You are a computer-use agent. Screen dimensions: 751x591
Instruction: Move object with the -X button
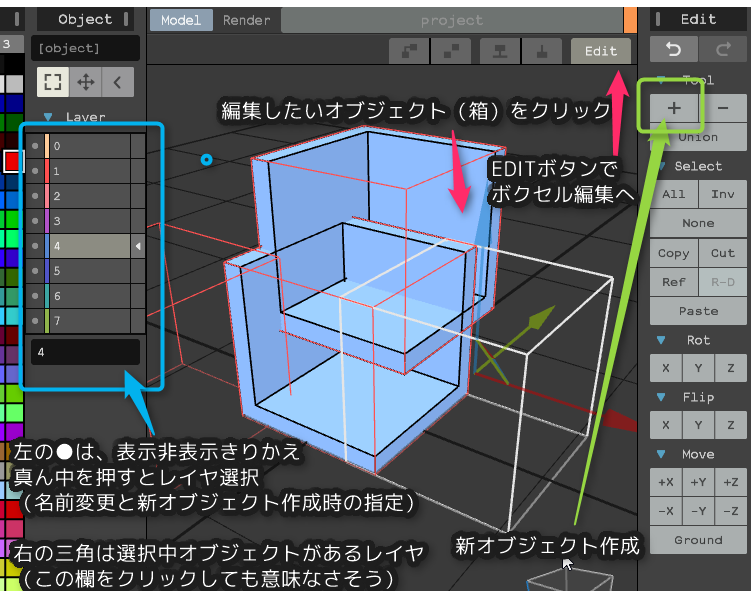click(x=666, y=511)
